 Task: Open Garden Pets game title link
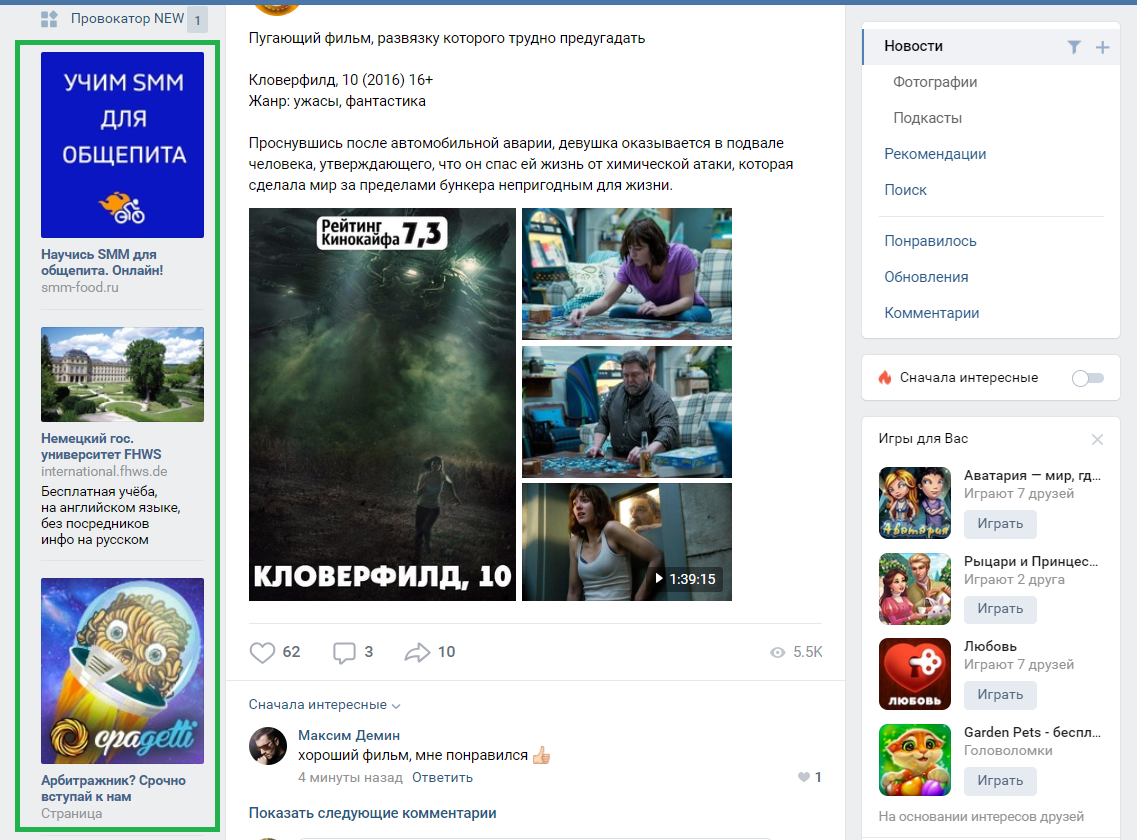coord(1032,733)
